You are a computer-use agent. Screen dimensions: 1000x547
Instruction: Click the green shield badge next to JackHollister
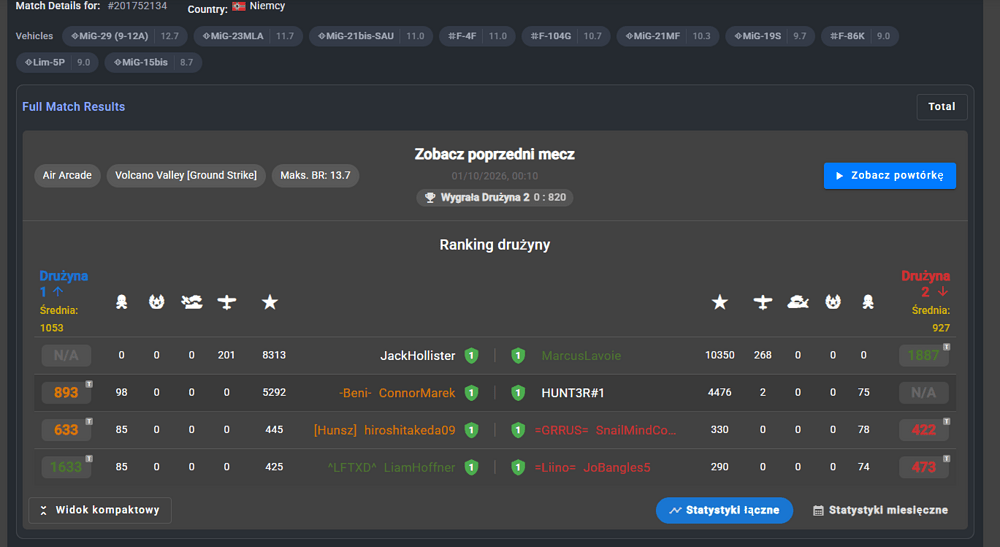pos(471,356)
